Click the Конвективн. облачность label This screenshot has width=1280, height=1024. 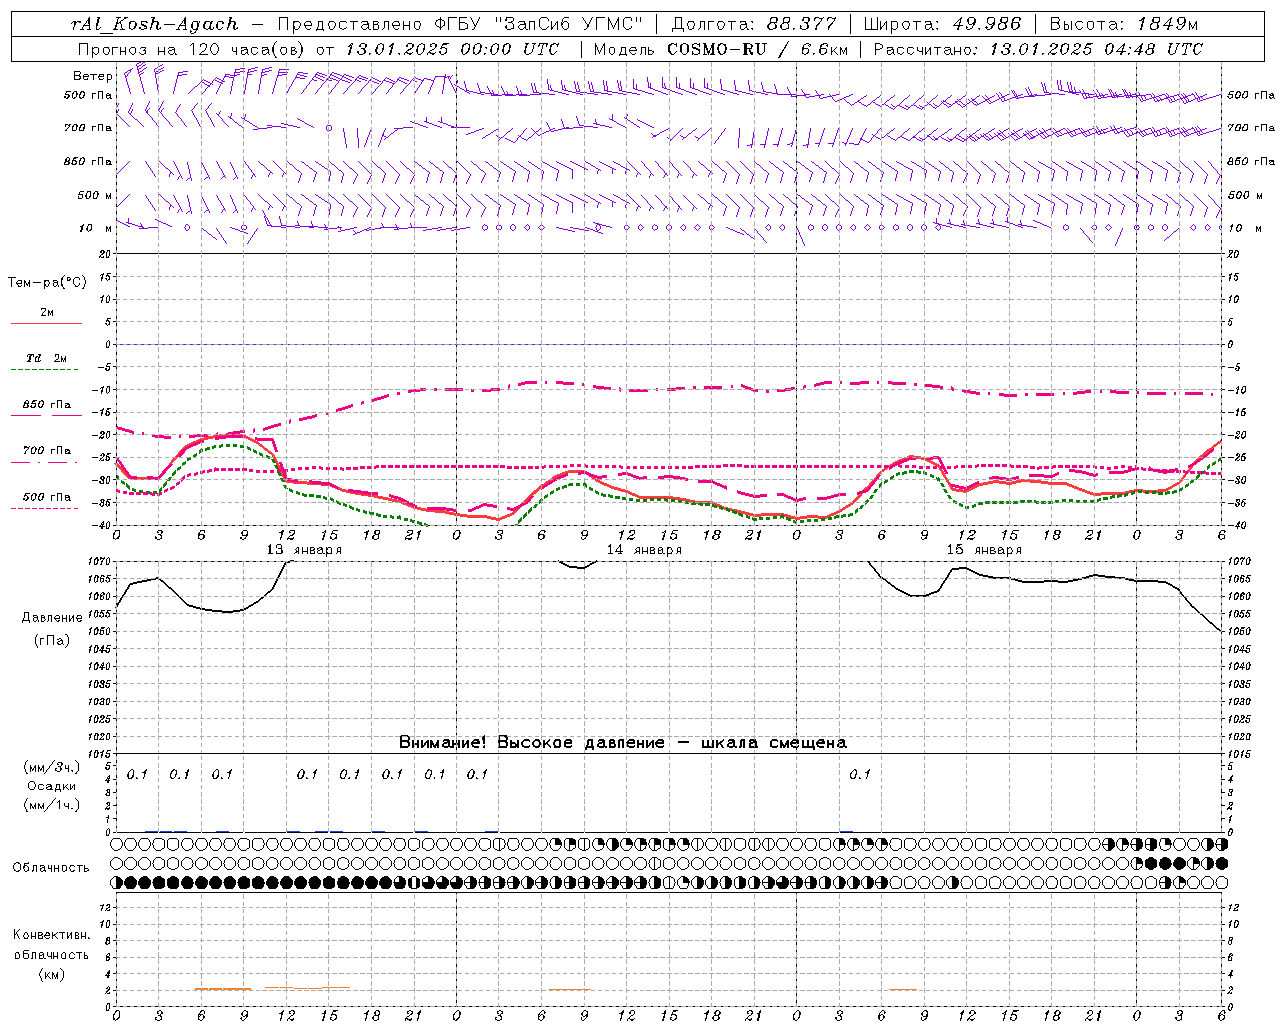51,945
